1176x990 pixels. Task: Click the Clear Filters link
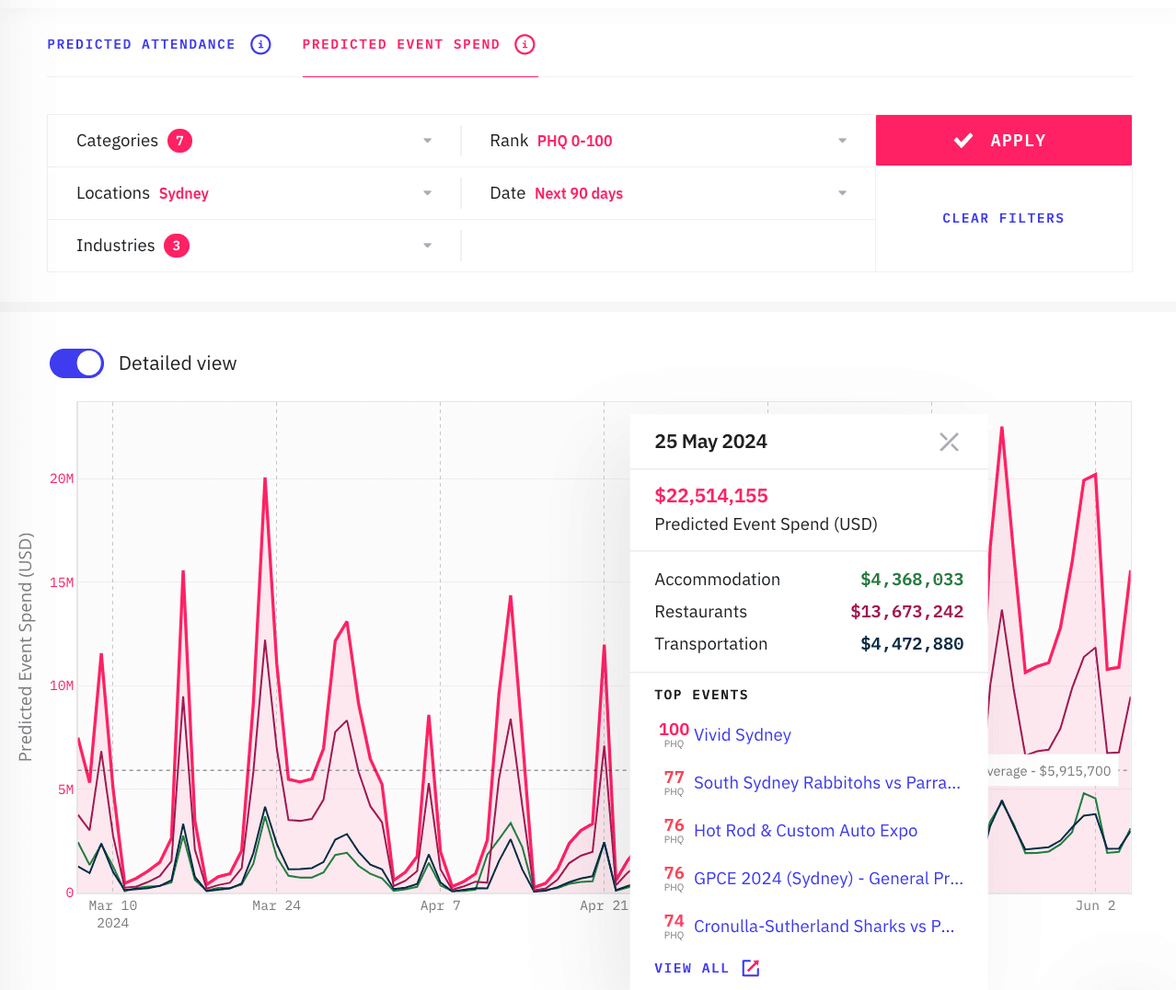tap(1003, 218)
